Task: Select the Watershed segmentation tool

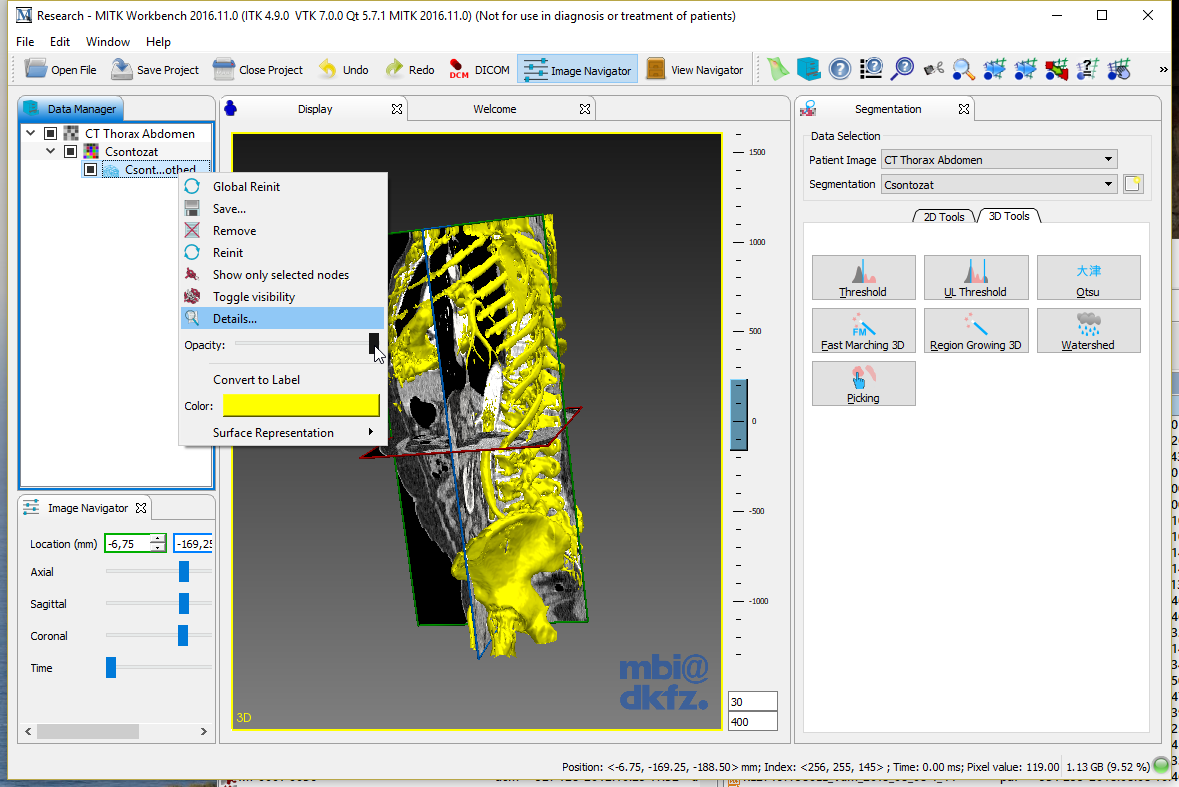Action: (1088, 331)
